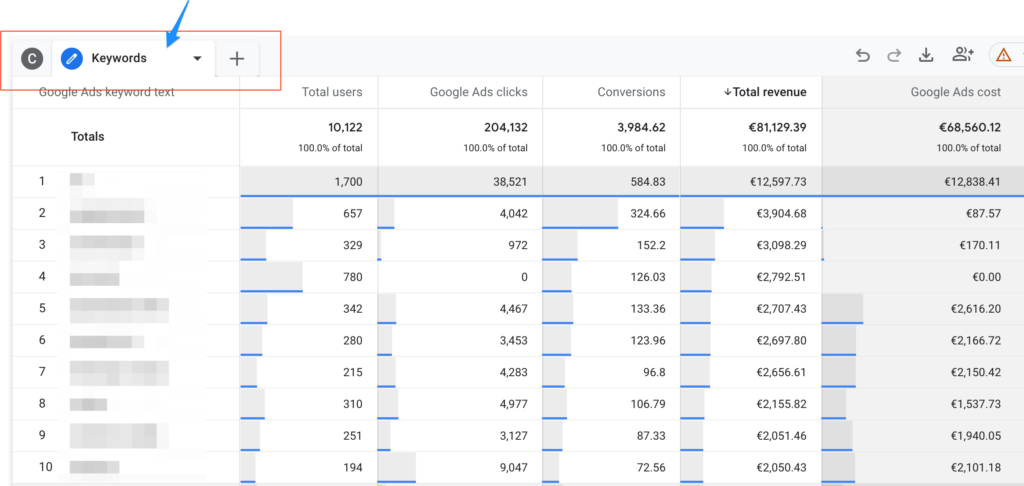Viewport: 1024px width, 486px height.
Task: Download the exploration data
Action: (x=925, y=56)
